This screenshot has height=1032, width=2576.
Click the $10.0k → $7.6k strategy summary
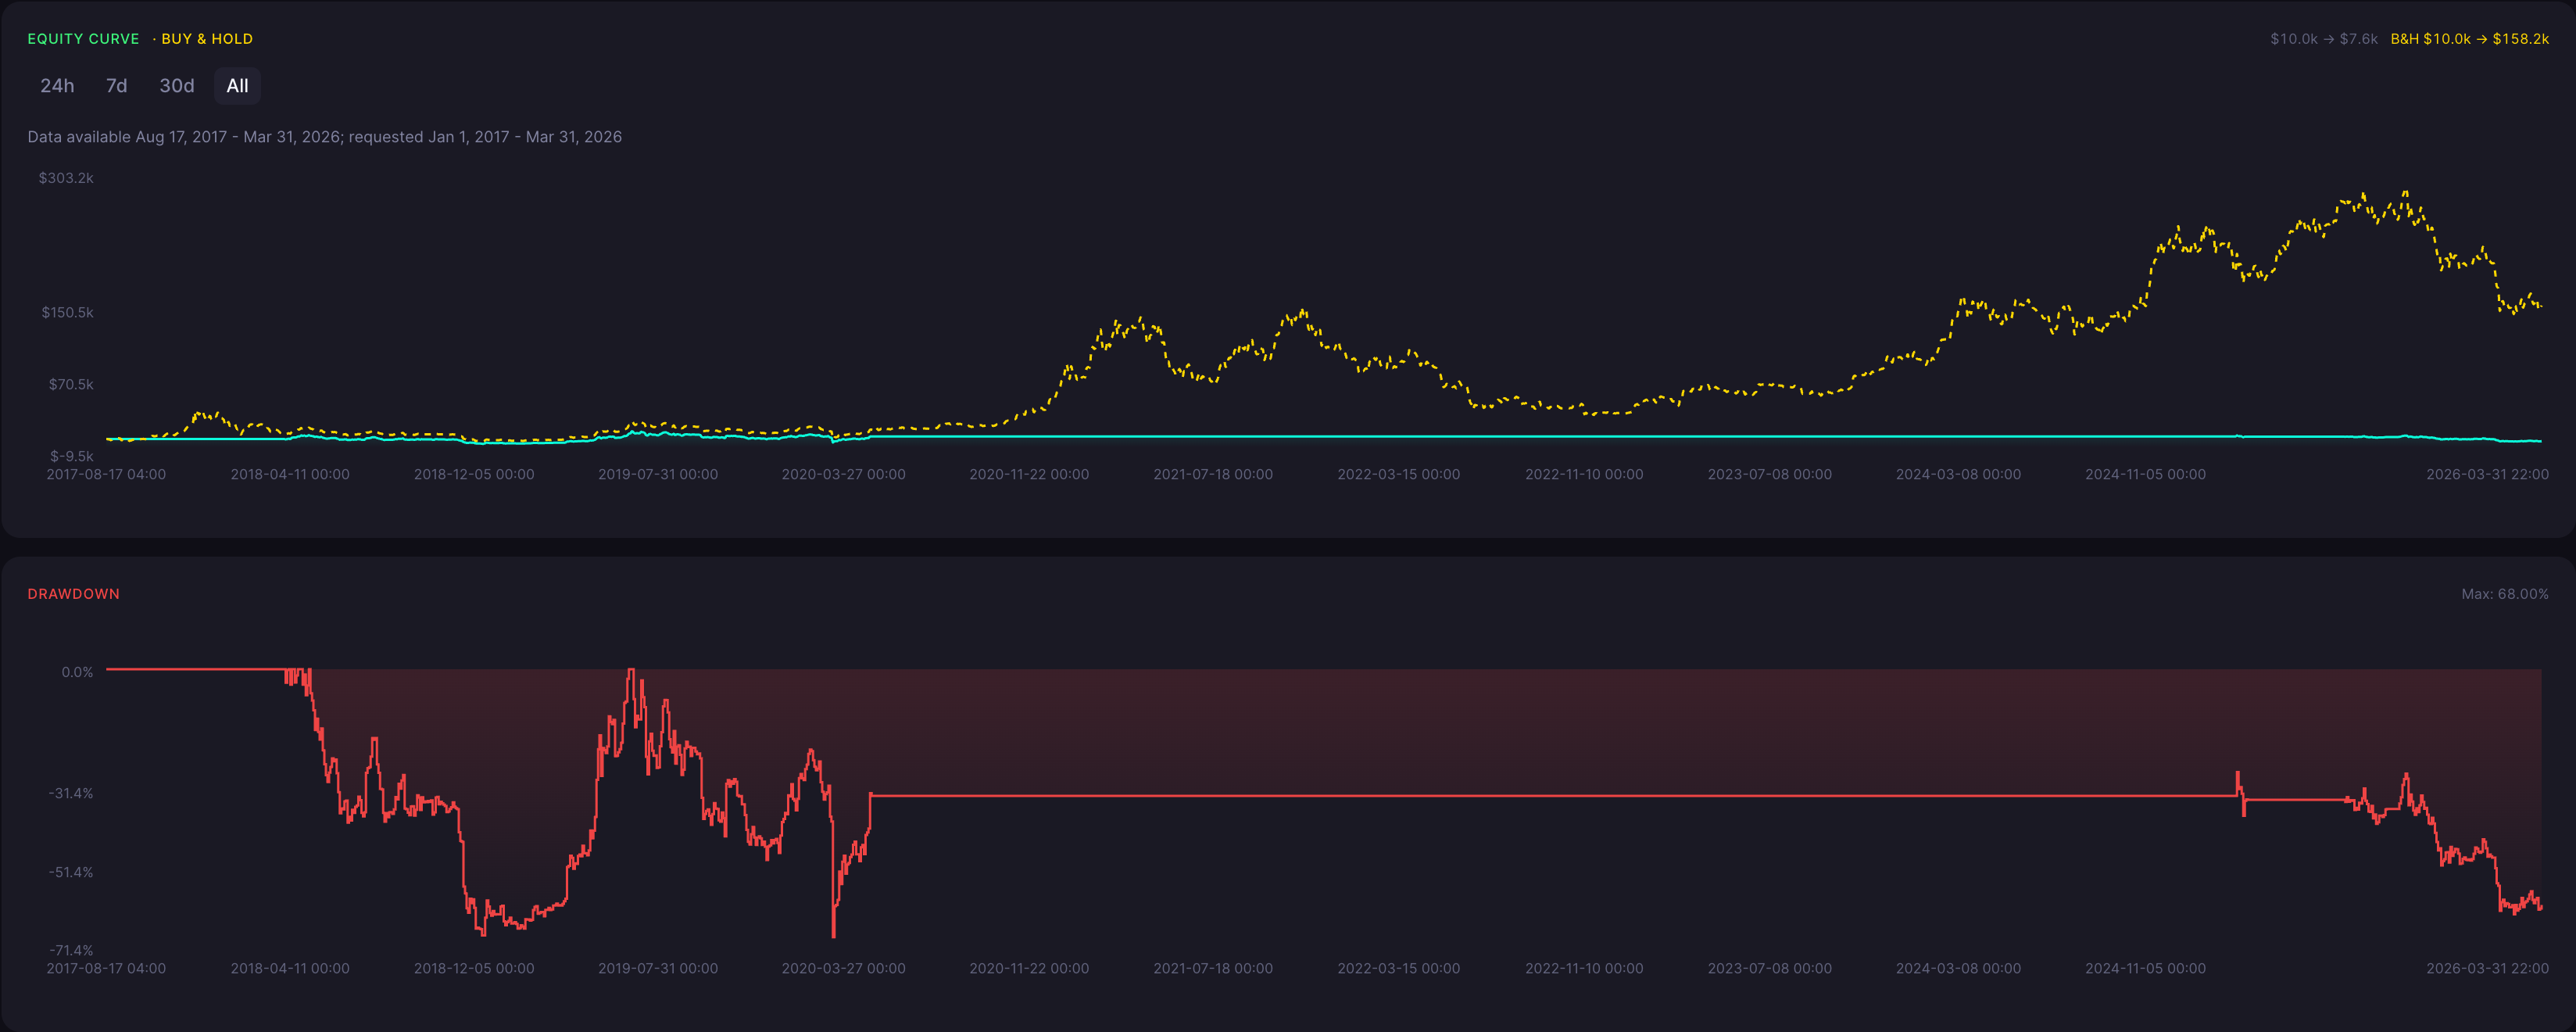tap(2324, 39)
